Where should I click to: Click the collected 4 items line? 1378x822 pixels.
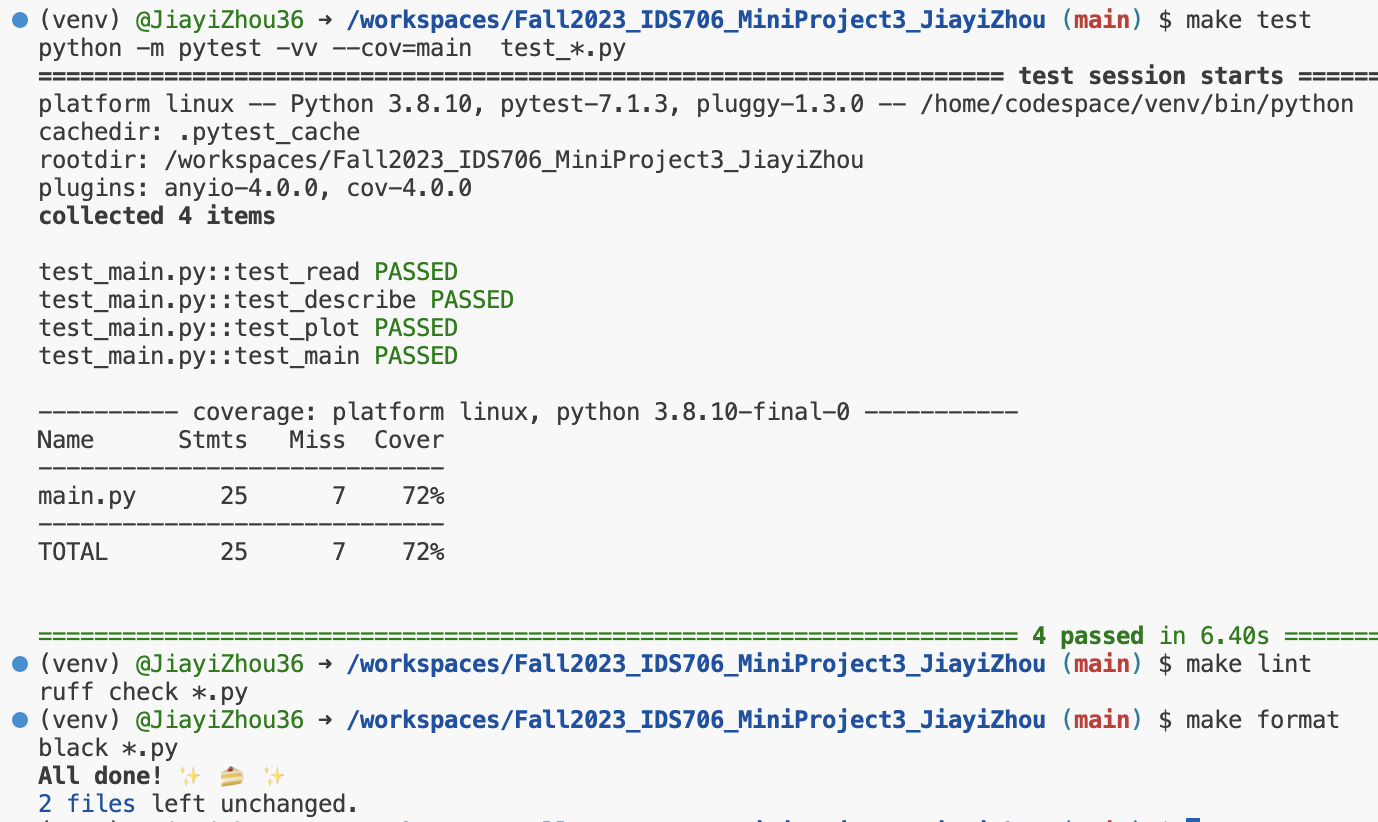(155, 215)
